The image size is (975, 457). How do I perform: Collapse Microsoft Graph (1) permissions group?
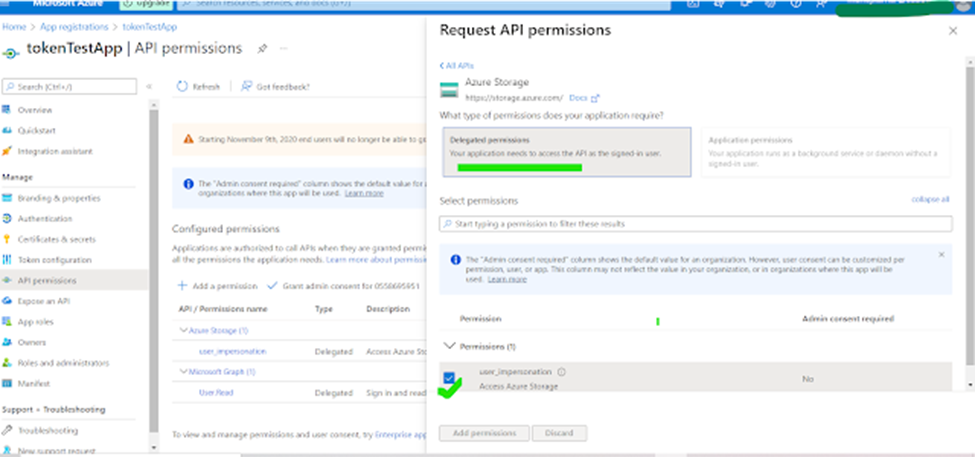tap(183, 371)
